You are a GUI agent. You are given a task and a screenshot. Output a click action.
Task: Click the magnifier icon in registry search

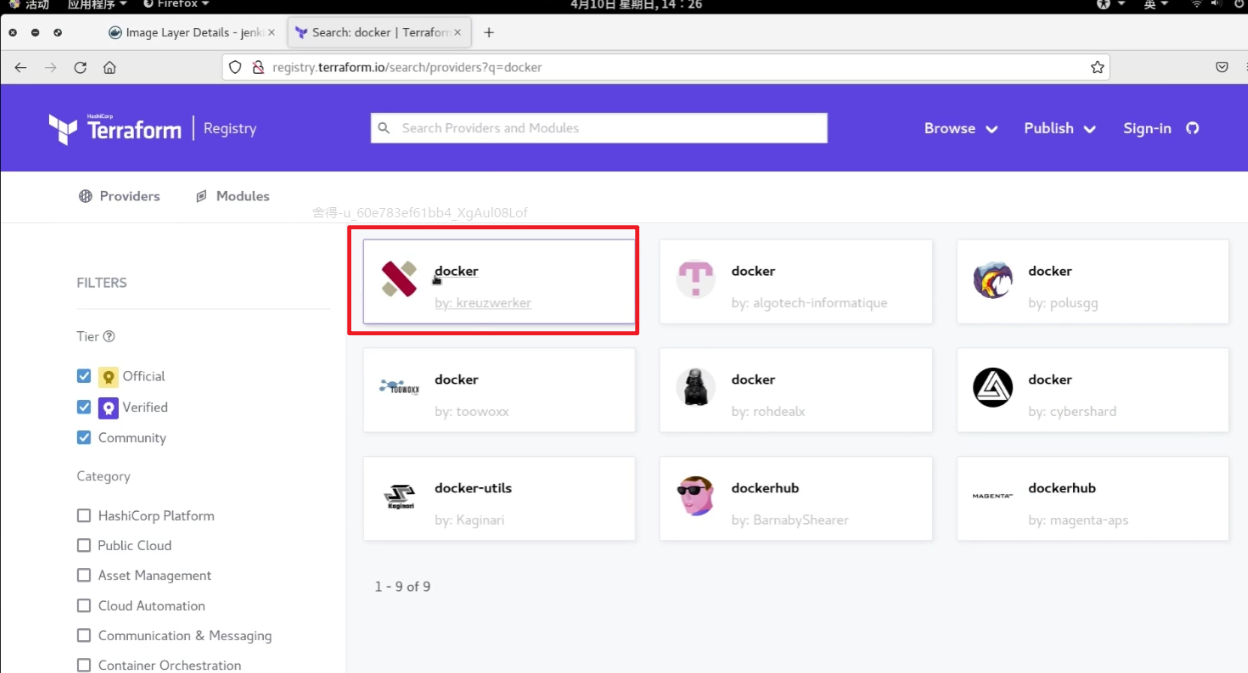384,128
